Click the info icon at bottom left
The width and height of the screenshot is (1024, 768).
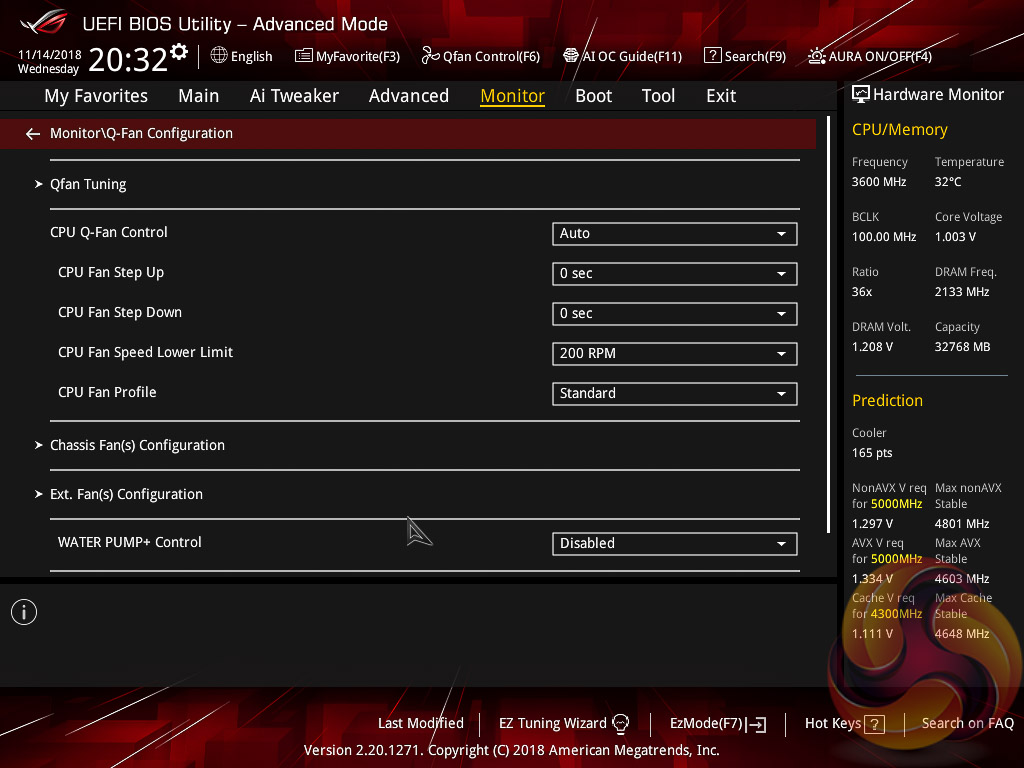pyautogui.click(x=24, y=612)
